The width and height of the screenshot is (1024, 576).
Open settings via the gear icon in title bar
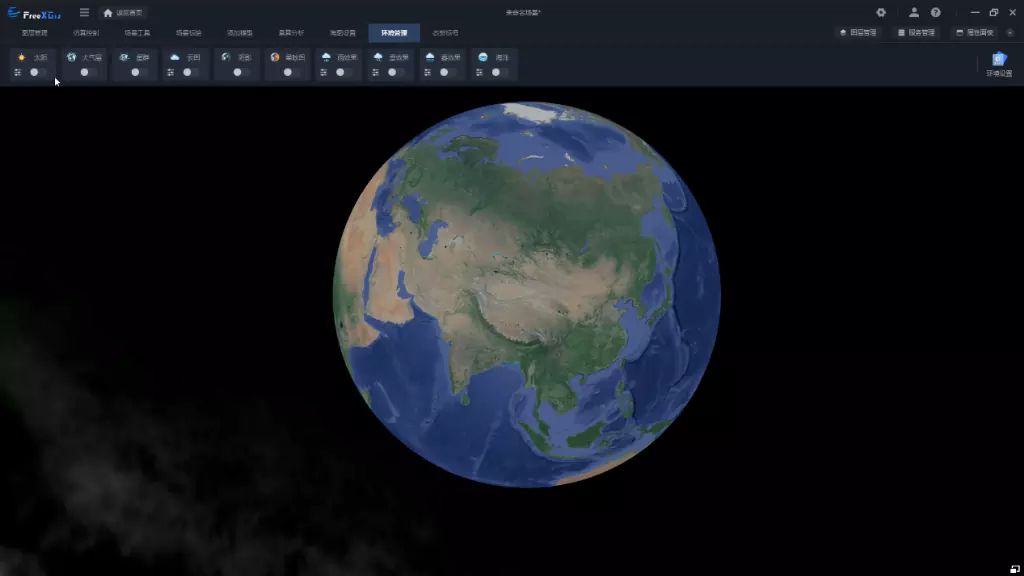click(x=881, y=12)
